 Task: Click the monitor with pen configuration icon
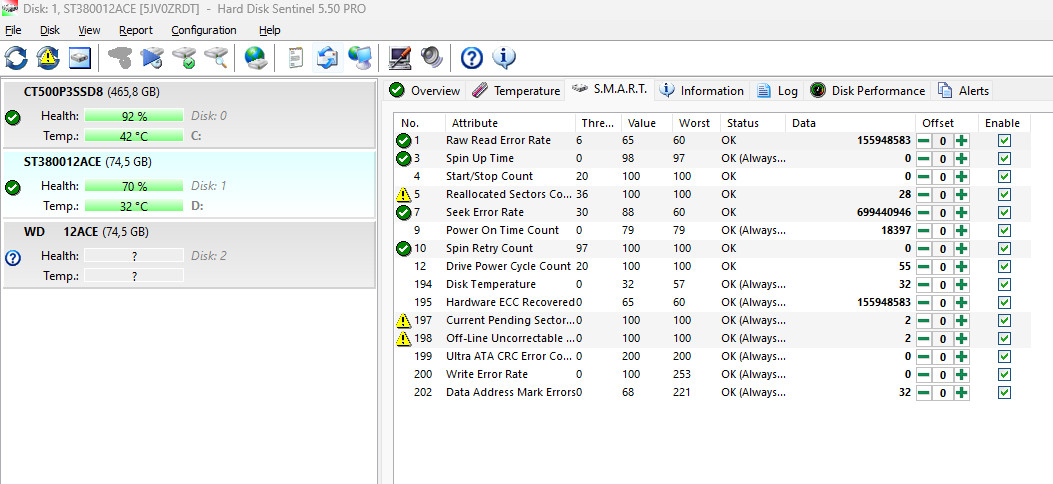coord(400,58)
